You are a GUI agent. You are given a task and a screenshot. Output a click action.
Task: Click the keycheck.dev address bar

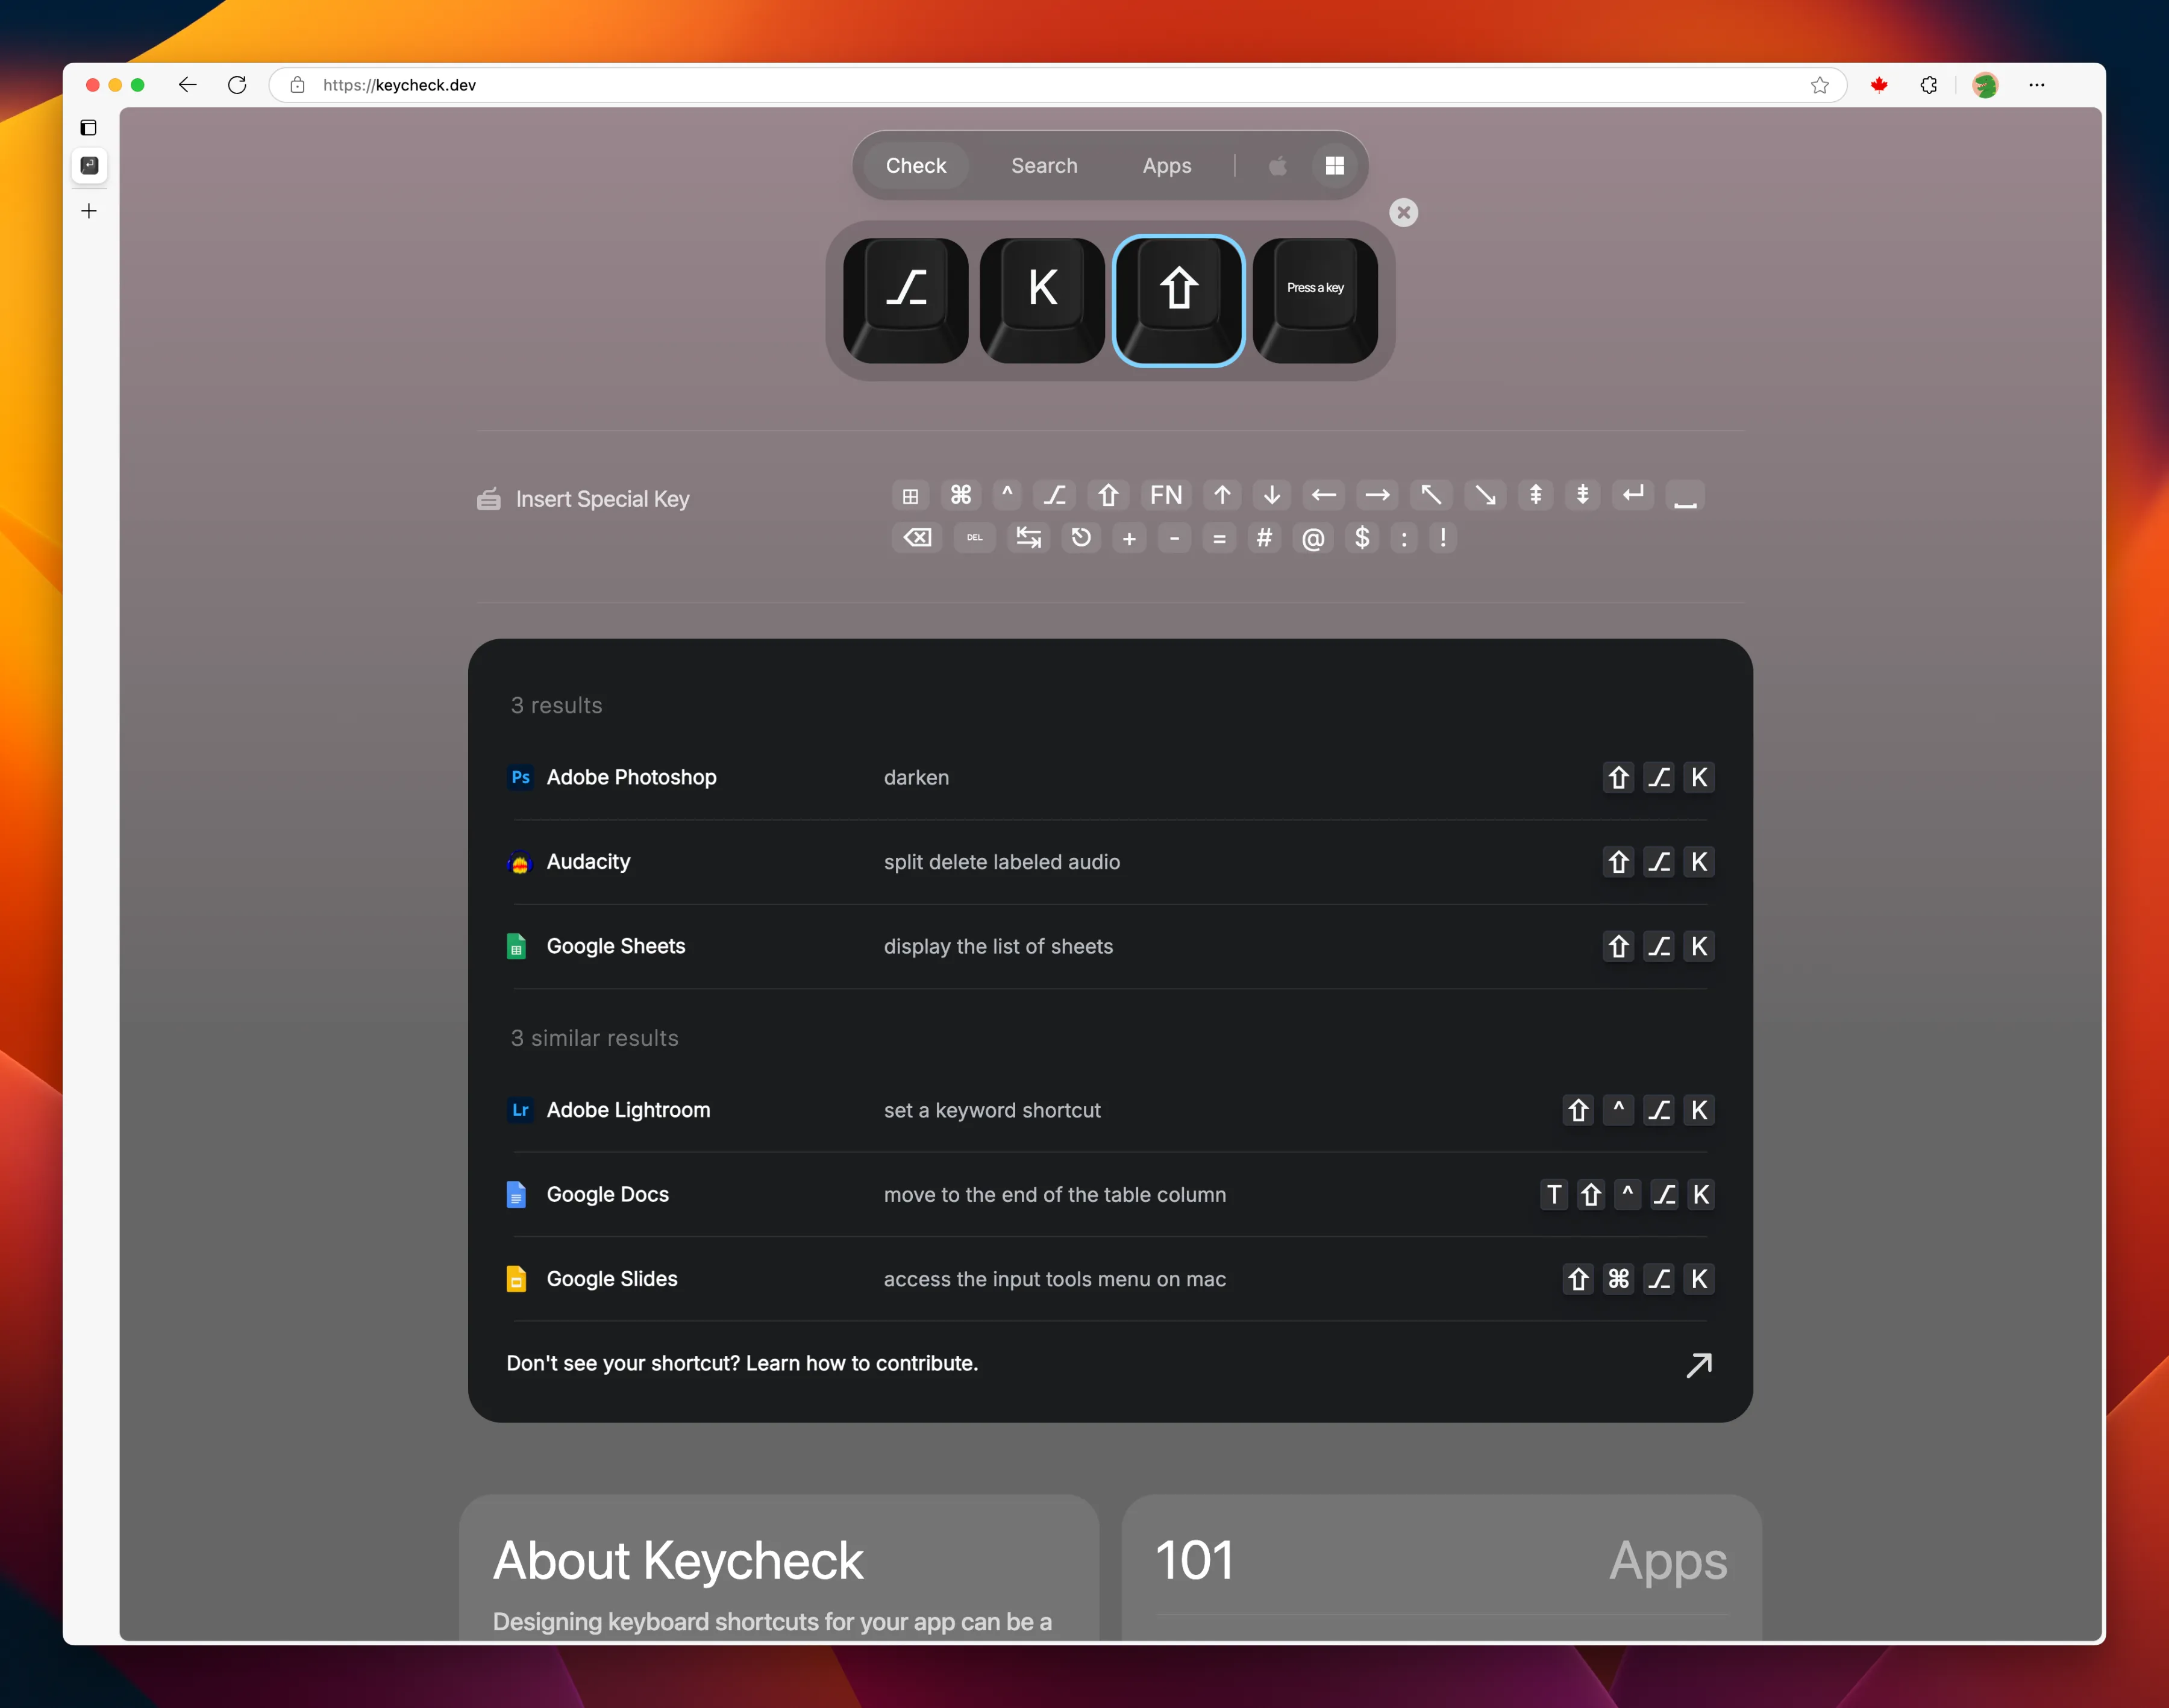click(x=1058, y=85)
